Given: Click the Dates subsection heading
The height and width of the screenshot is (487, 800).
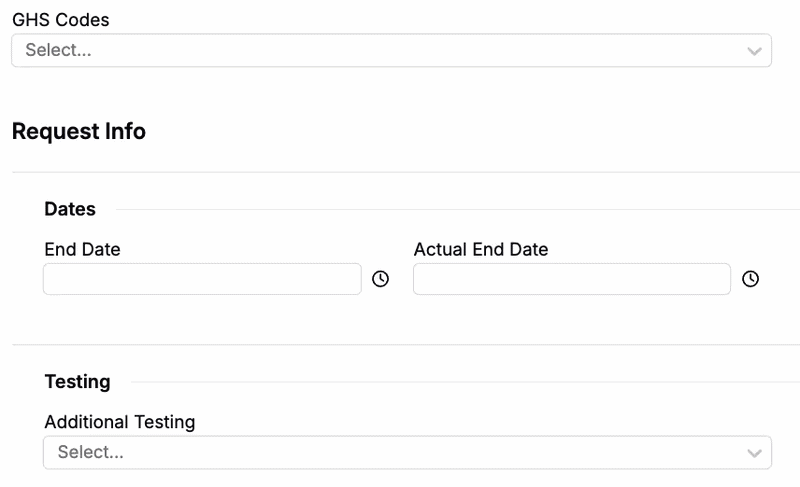Looking at the screenshot, I should pyautogui.click(x=70, y=209).
